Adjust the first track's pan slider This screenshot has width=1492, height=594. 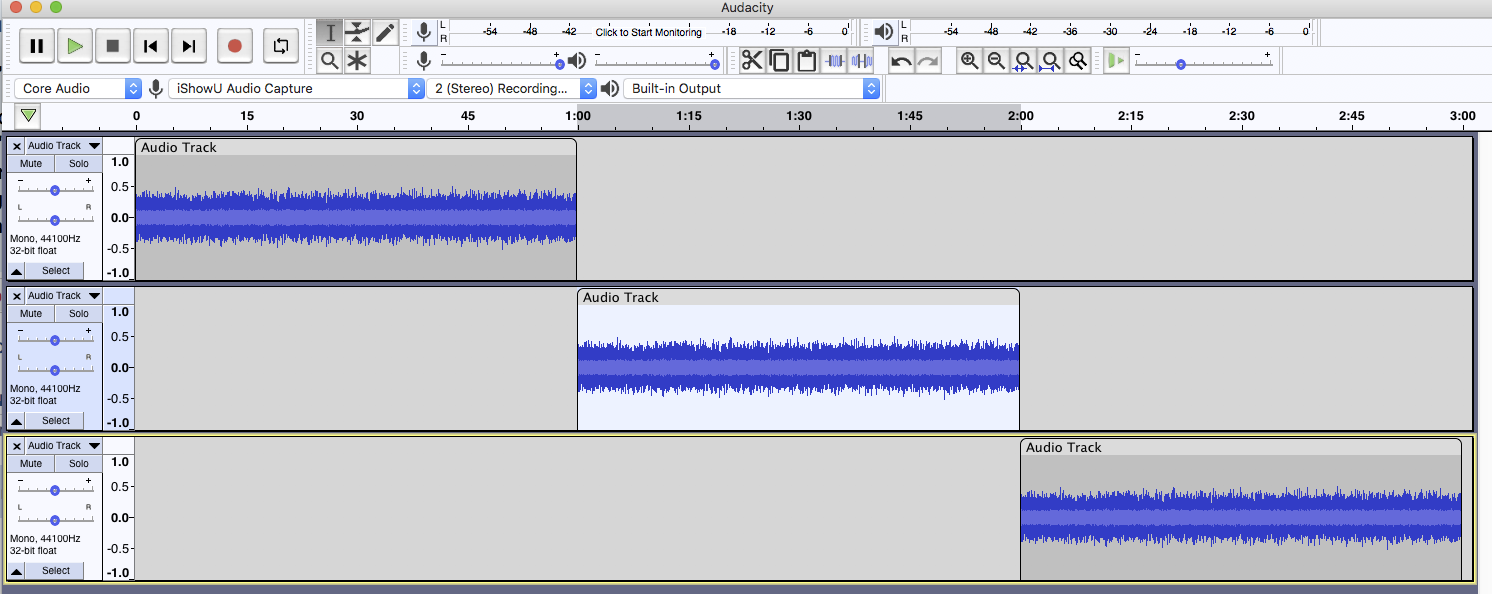[55, 219]
